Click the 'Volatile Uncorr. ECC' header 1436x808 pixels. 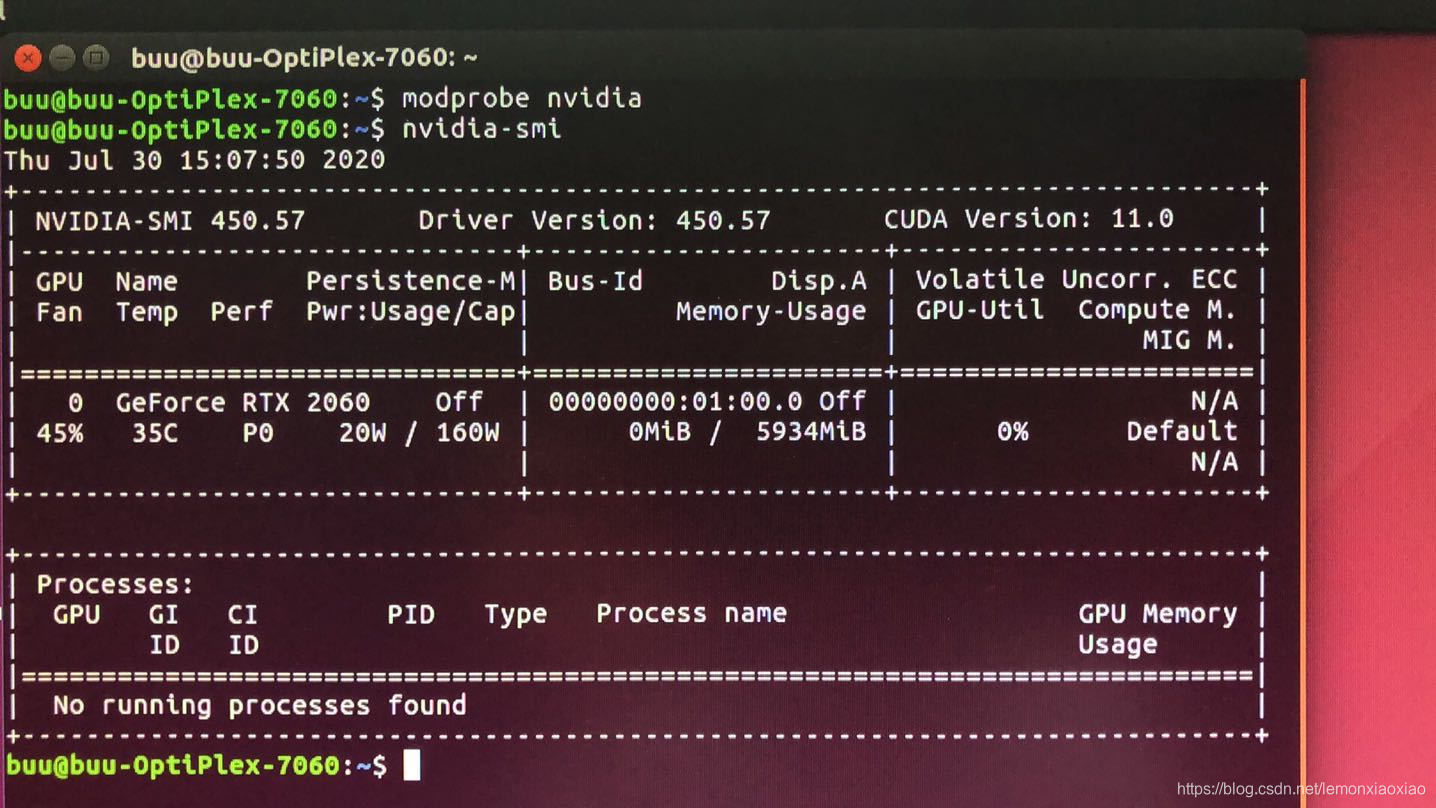(1076, 280)
